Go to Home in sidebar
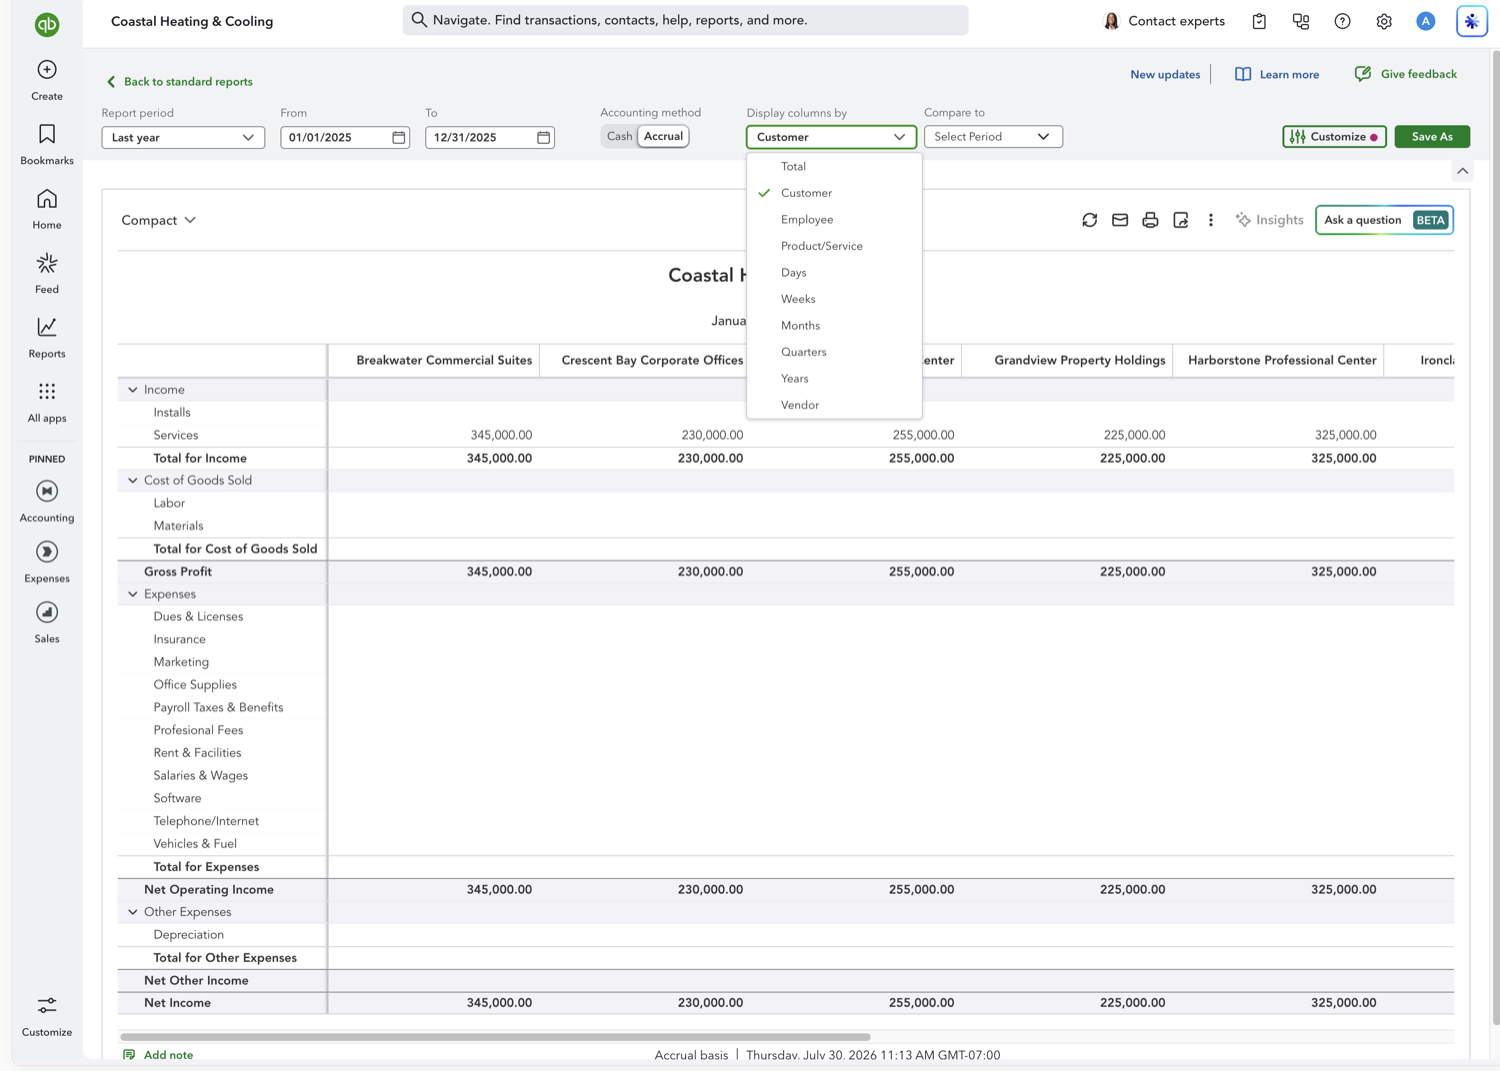The image size is (1500, 1071). pos(47,199)
